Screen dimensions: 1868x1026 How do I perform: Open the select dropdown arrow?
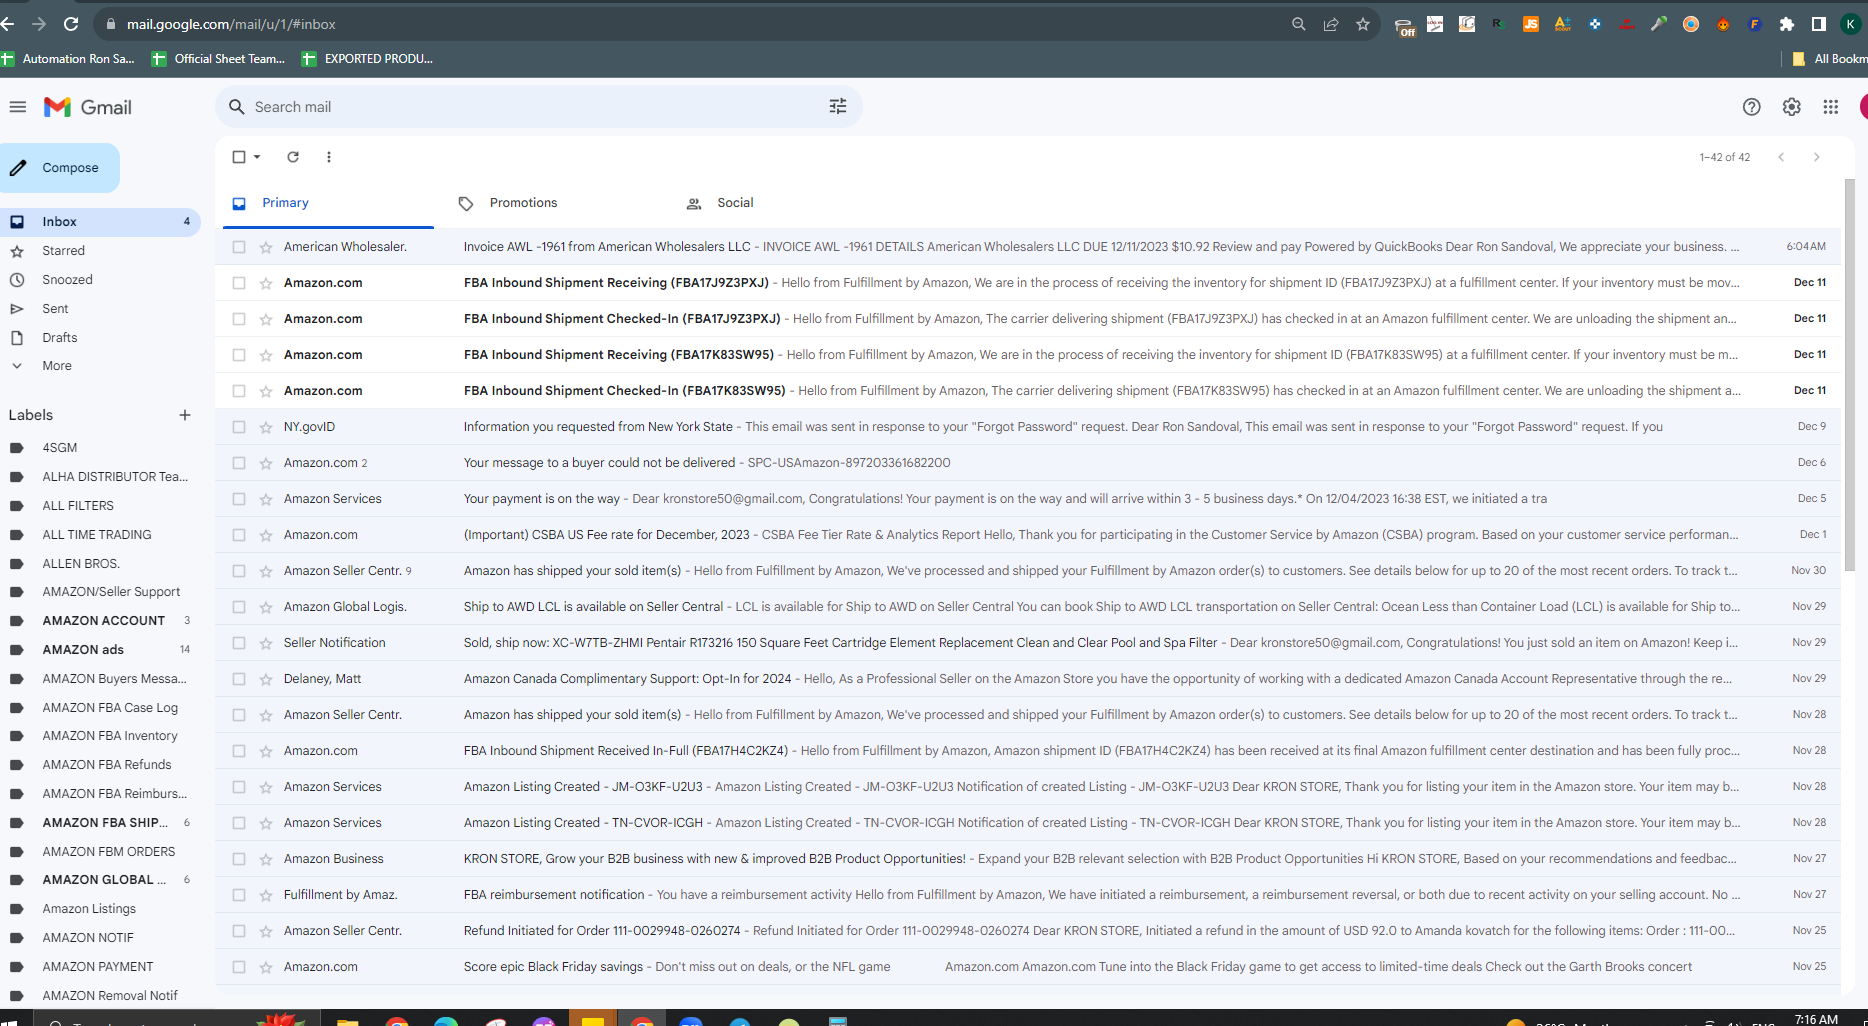click(x=257, y=157)
